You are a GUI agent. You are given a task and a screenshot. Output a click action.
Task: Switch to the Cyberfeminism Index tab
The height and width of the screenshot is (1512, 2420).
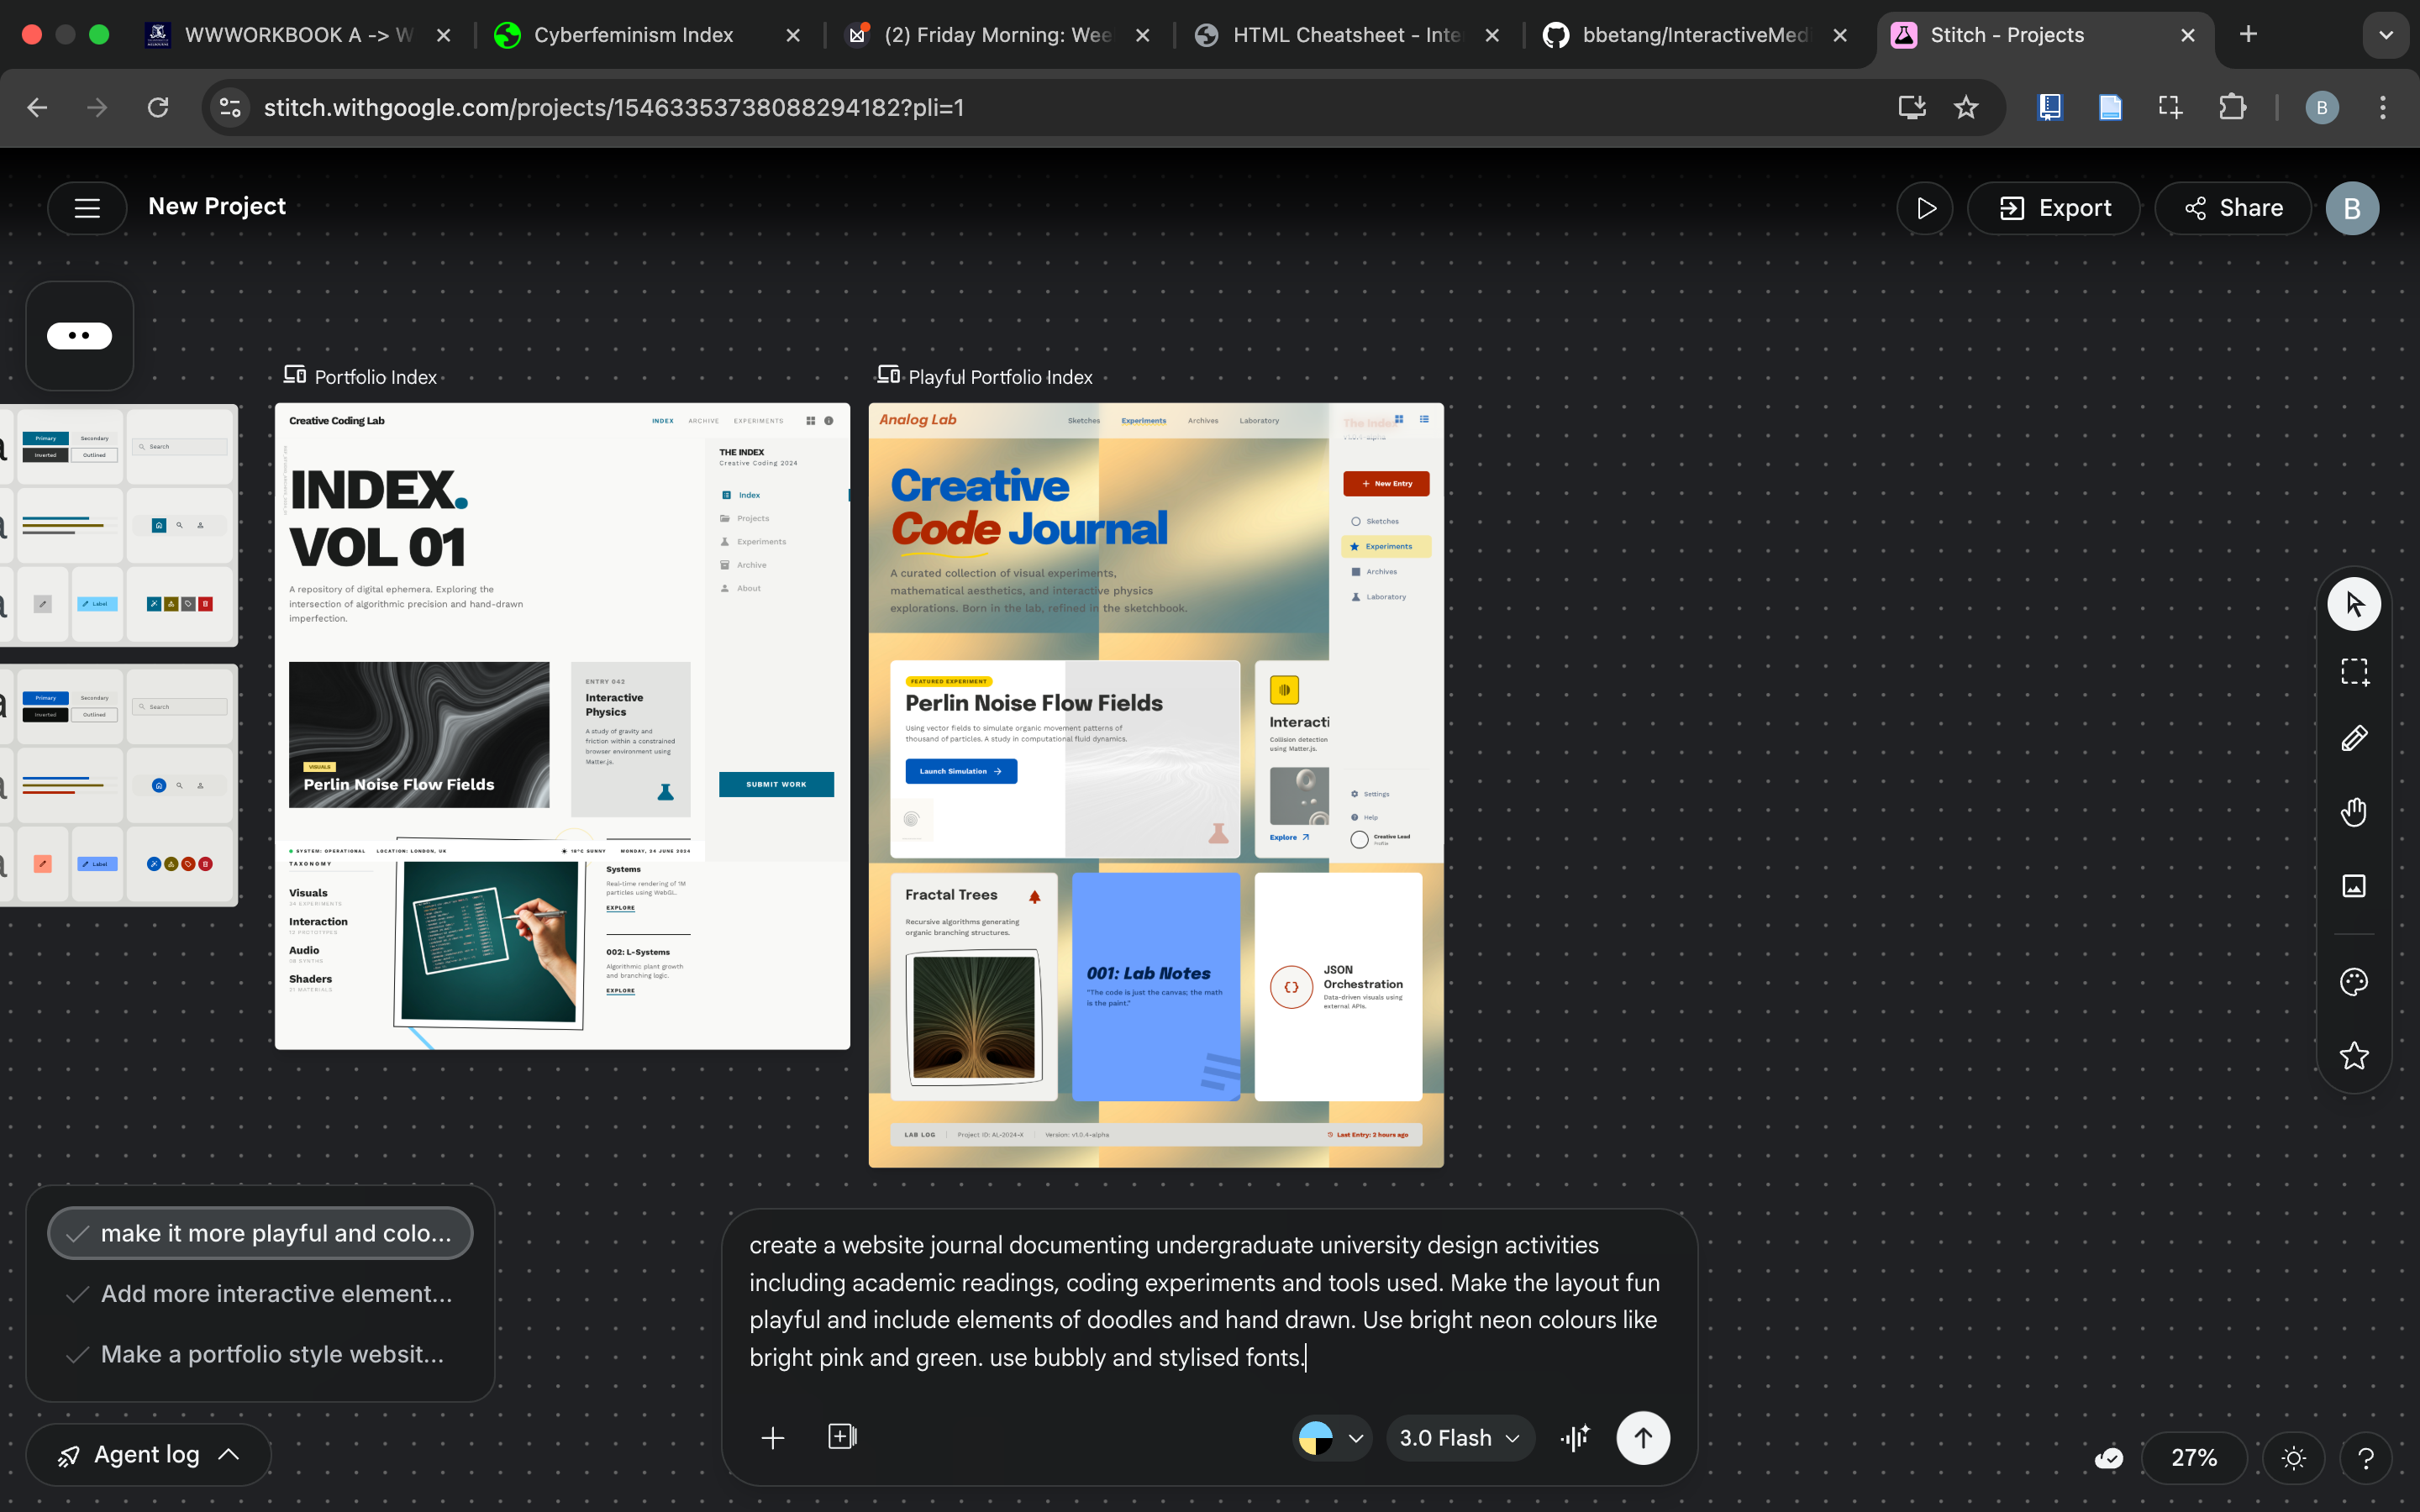tap(633, 35)
